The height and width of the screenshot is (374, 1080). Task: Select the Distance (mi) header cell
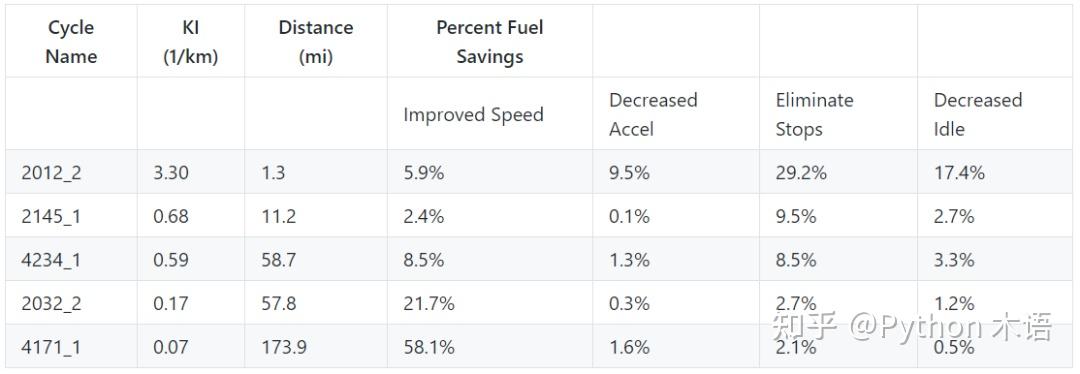tap(315, 41)
